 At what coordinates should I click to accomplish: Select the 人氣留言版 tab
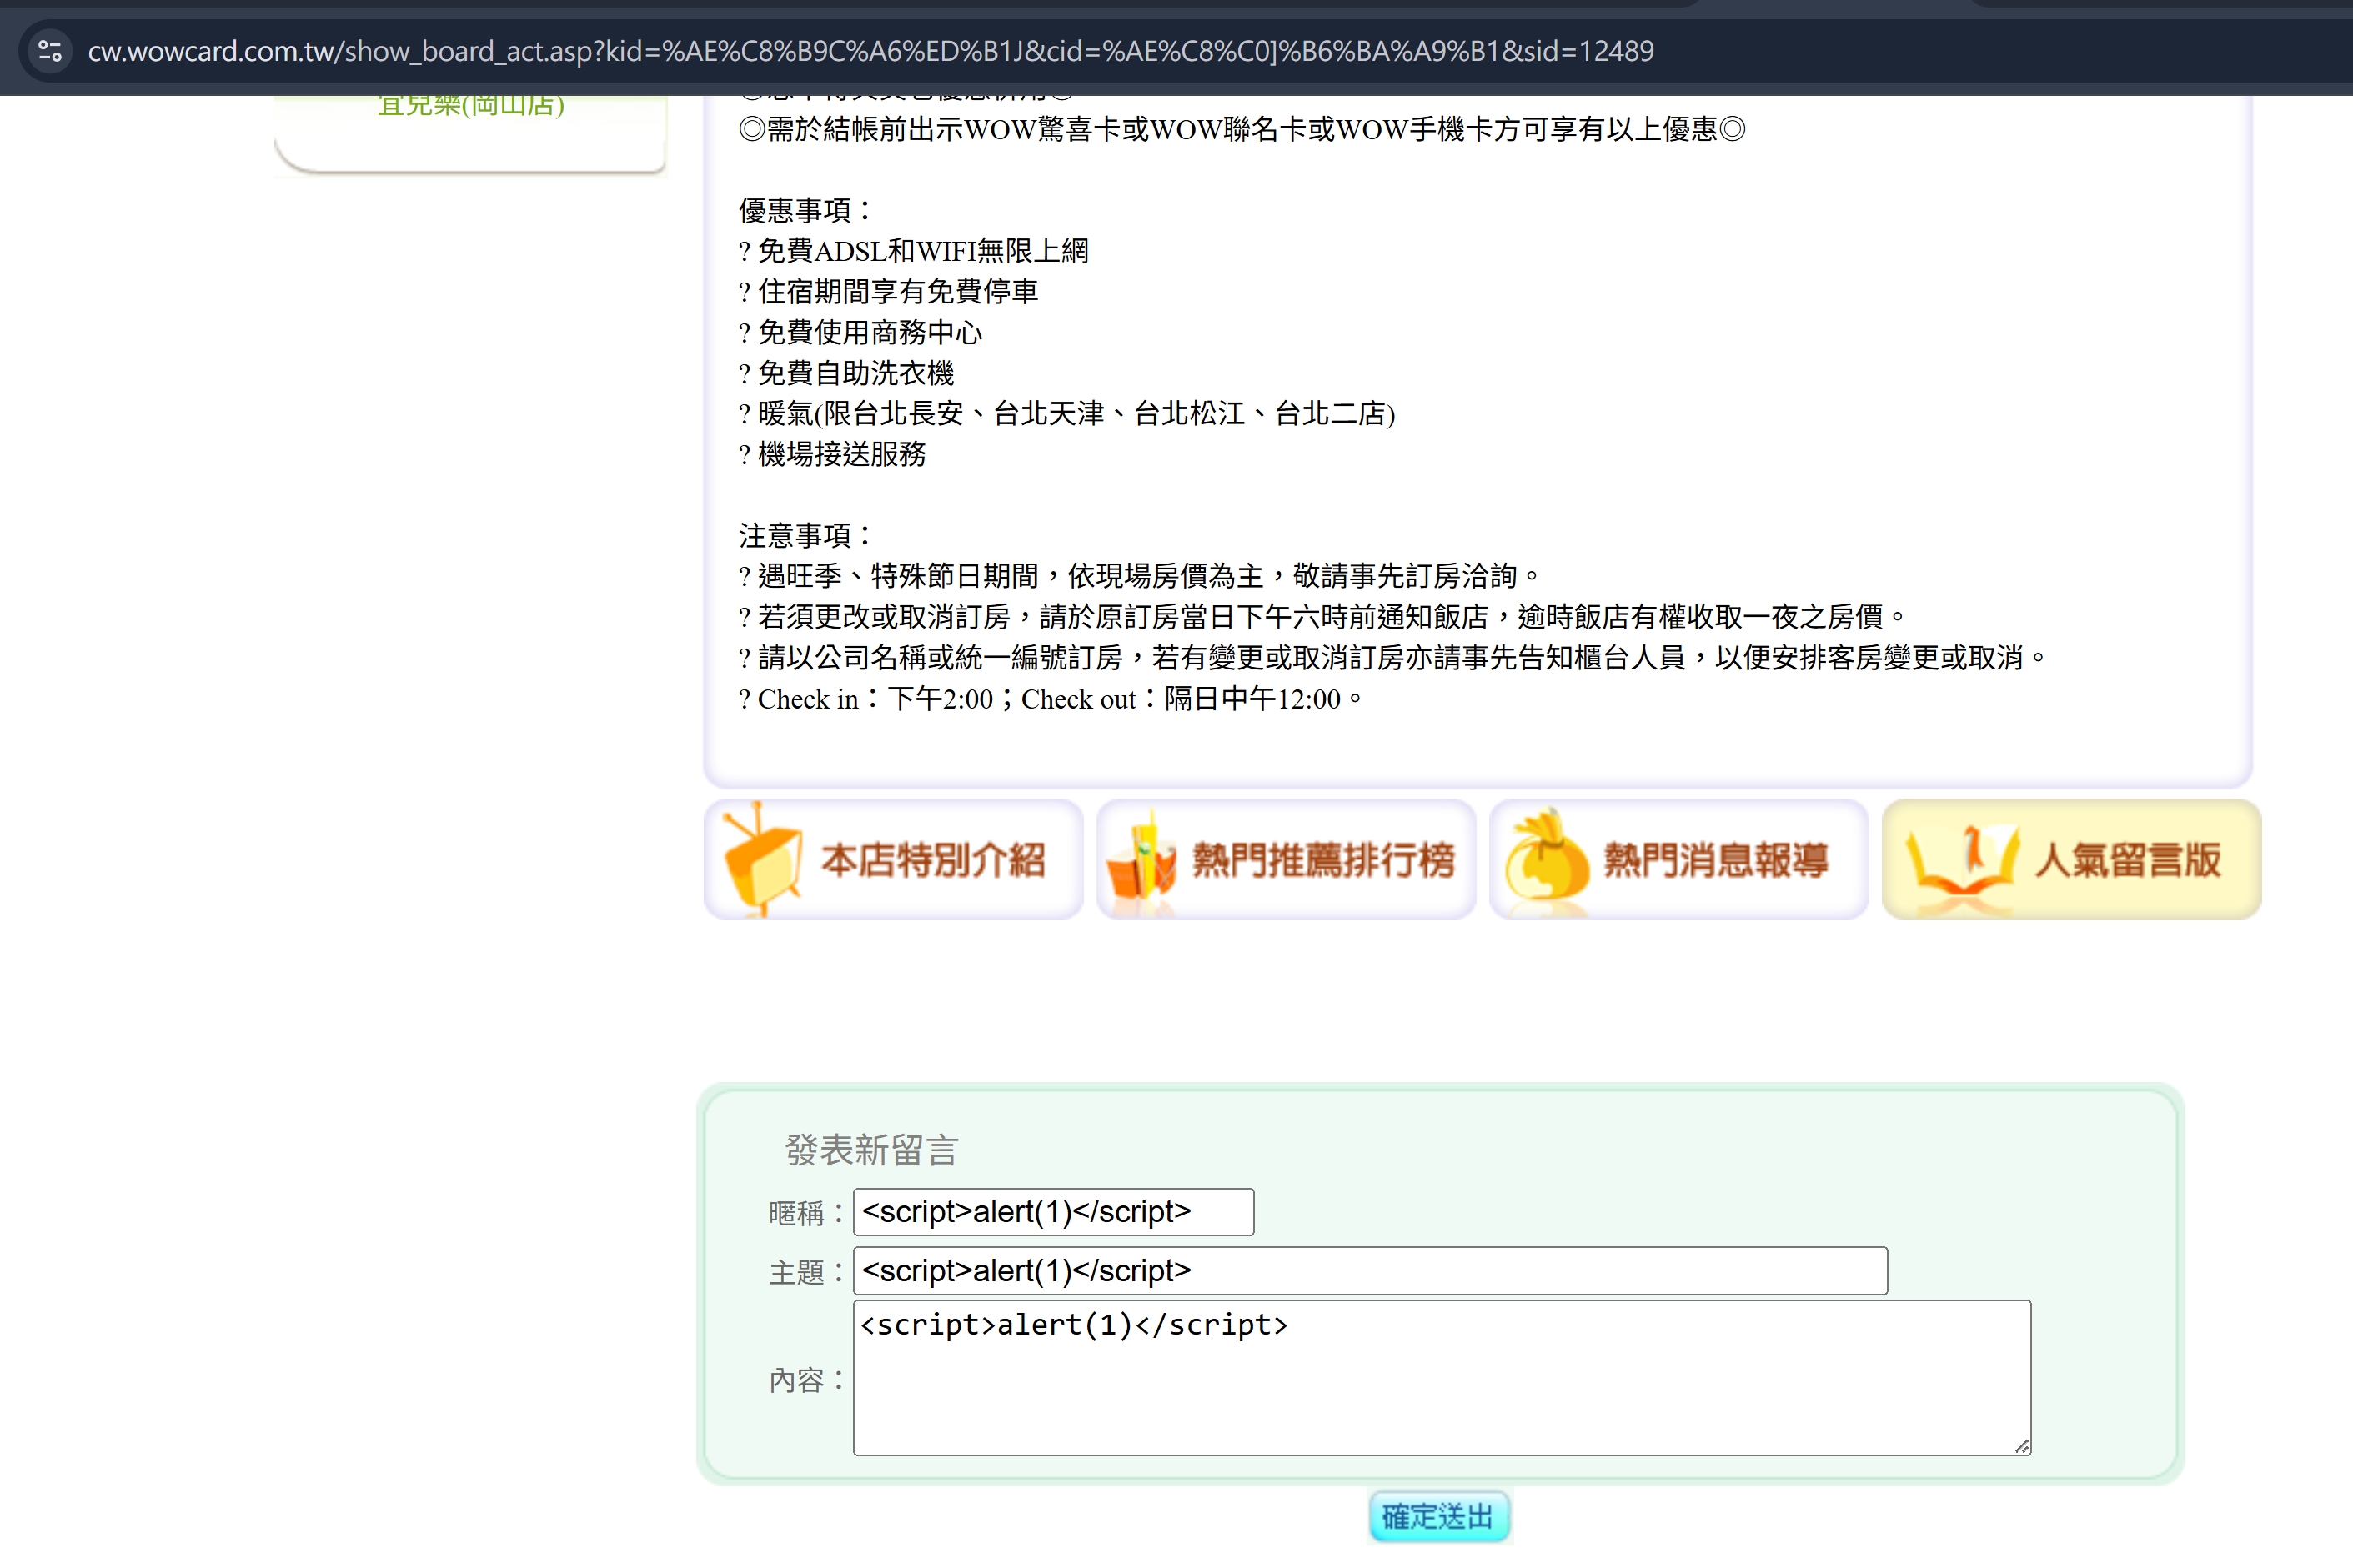click(x=2072, y=859)
